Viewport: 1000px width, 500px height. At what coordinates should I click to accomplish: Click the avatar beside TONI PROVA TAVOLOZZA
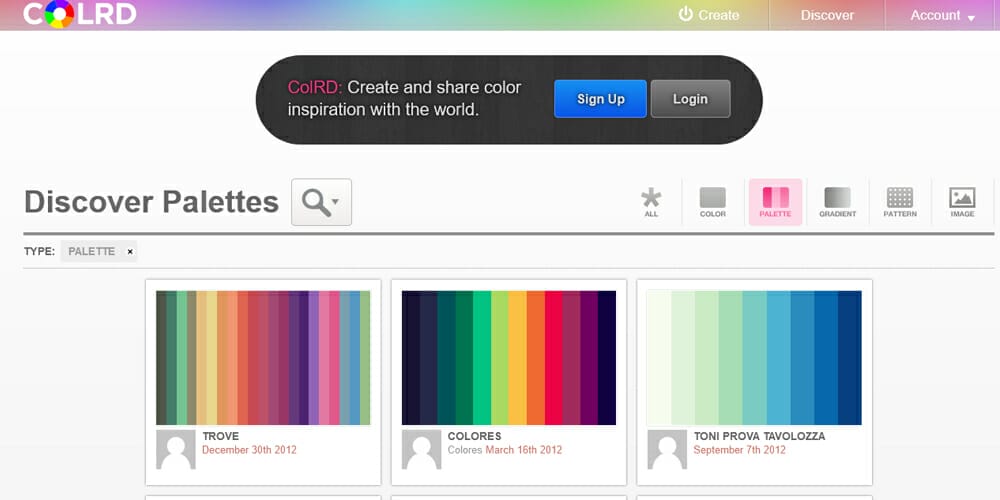667,450
